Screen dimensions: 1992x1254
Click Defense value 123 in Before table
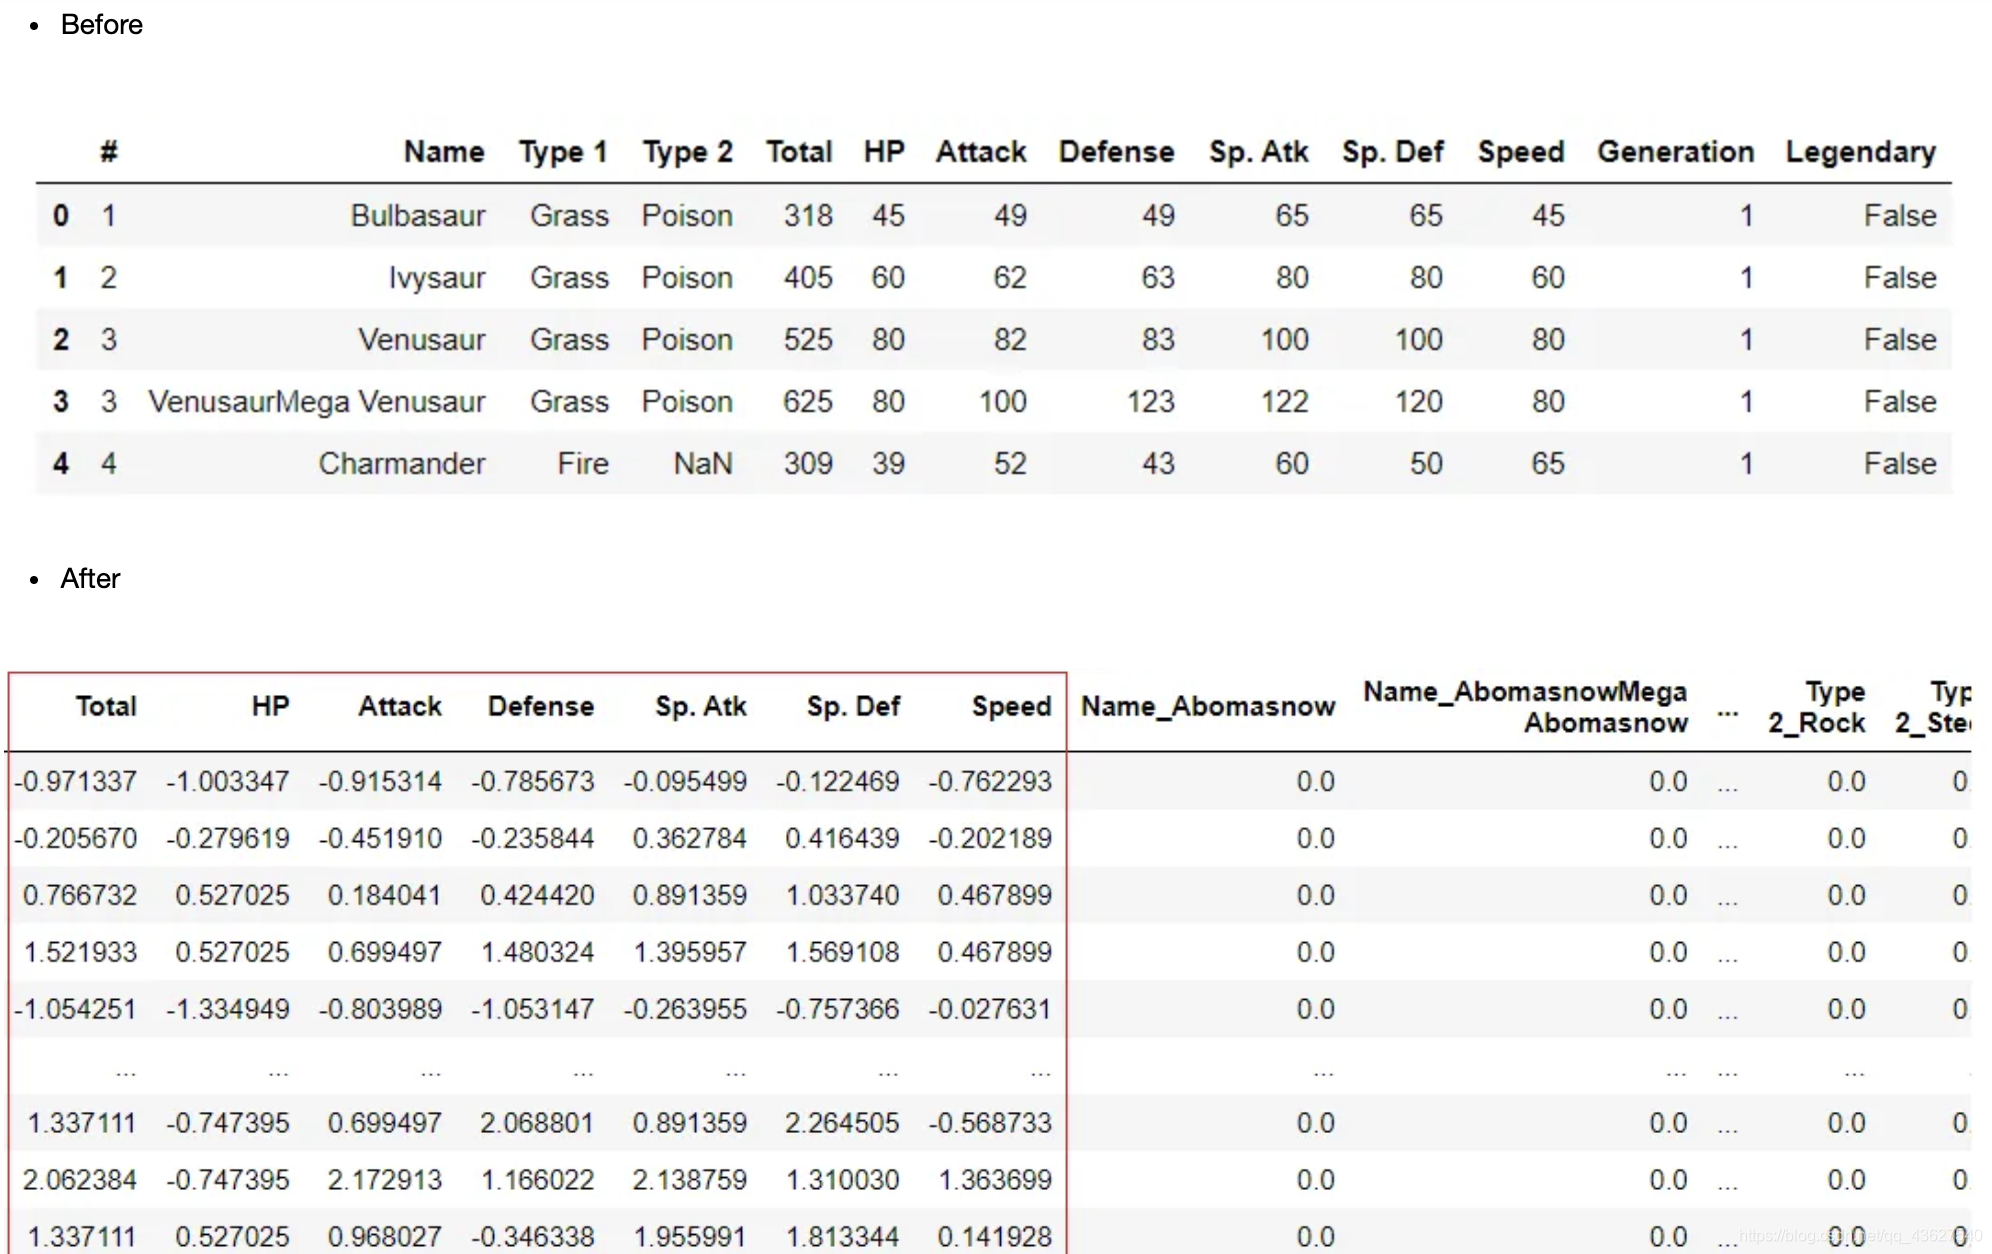(1151, 401)
